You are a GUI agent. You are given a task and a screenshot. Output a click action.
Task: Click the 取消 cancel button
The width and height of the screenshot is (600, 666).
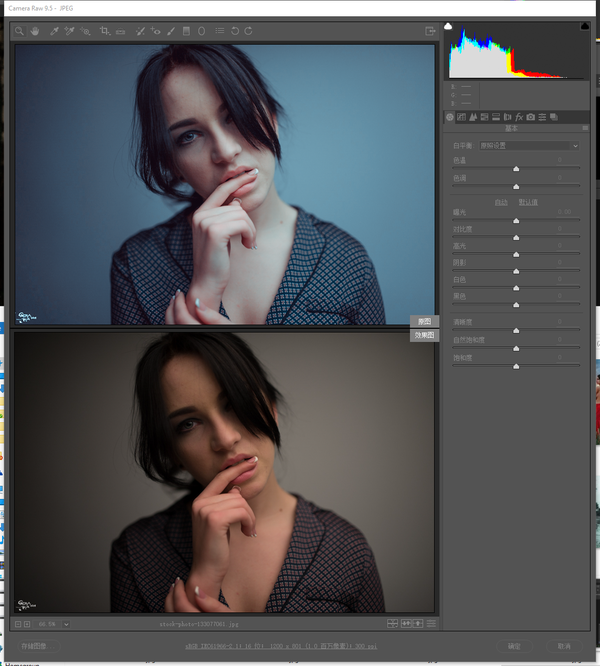pyautogui.click(x=564, y=646)
